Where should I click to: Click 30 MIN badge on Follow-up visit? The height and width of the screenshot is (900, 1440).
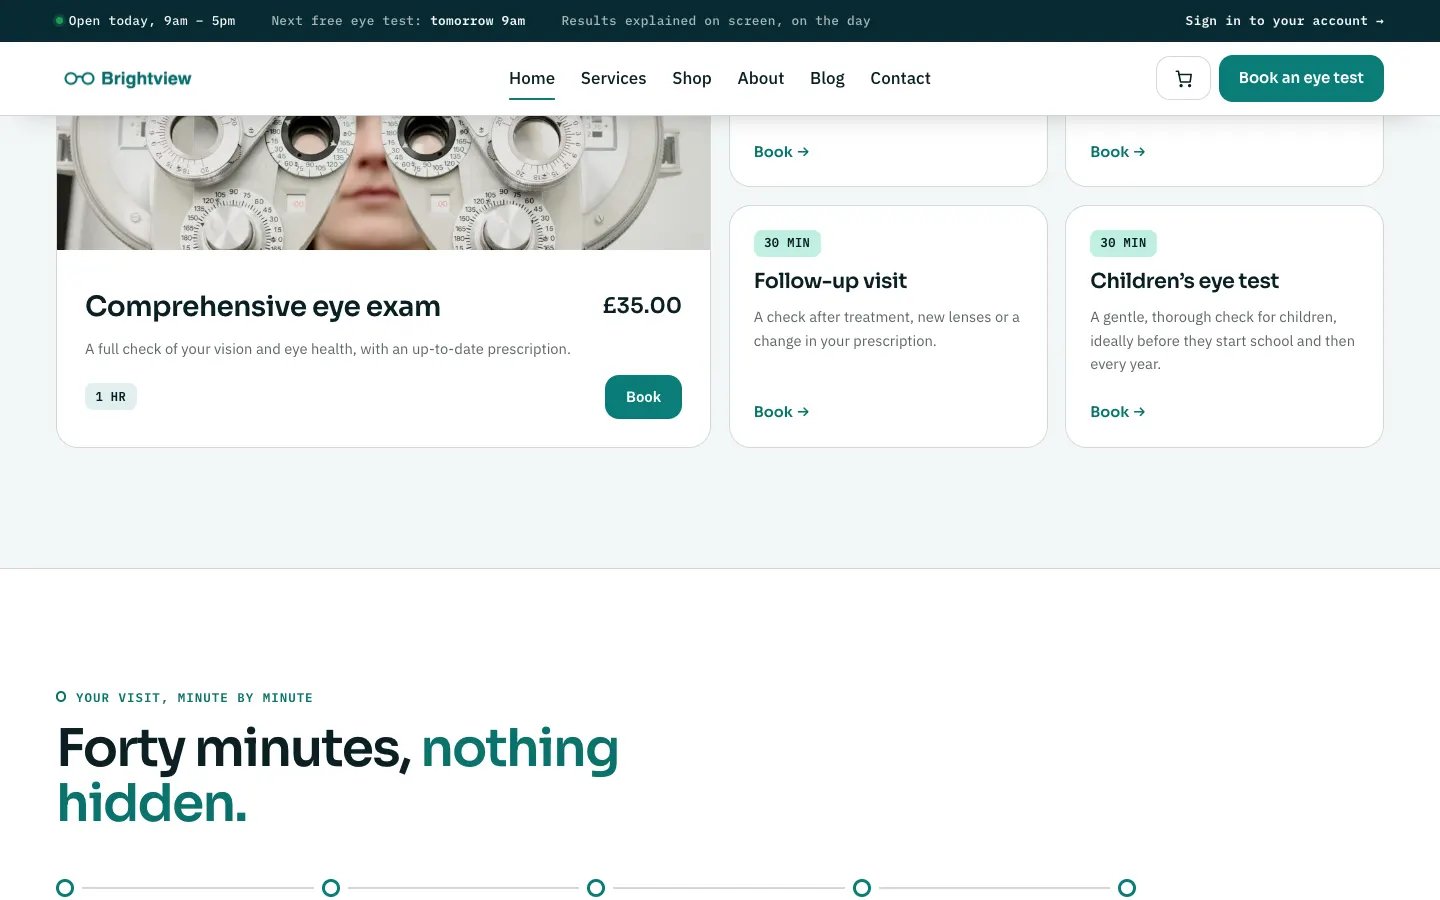(787, 243)
